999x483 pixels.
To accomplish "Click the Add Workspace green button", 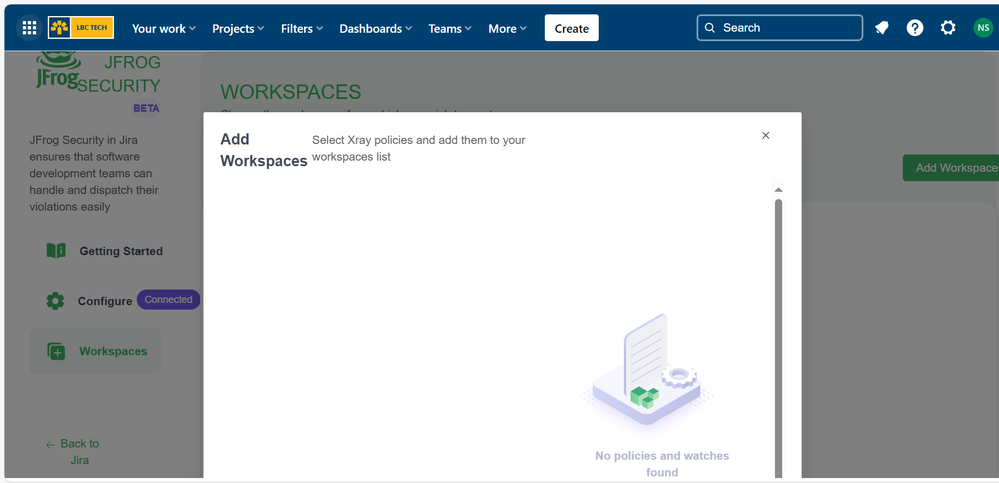I will pyautogui.click(x=951, y=168).
